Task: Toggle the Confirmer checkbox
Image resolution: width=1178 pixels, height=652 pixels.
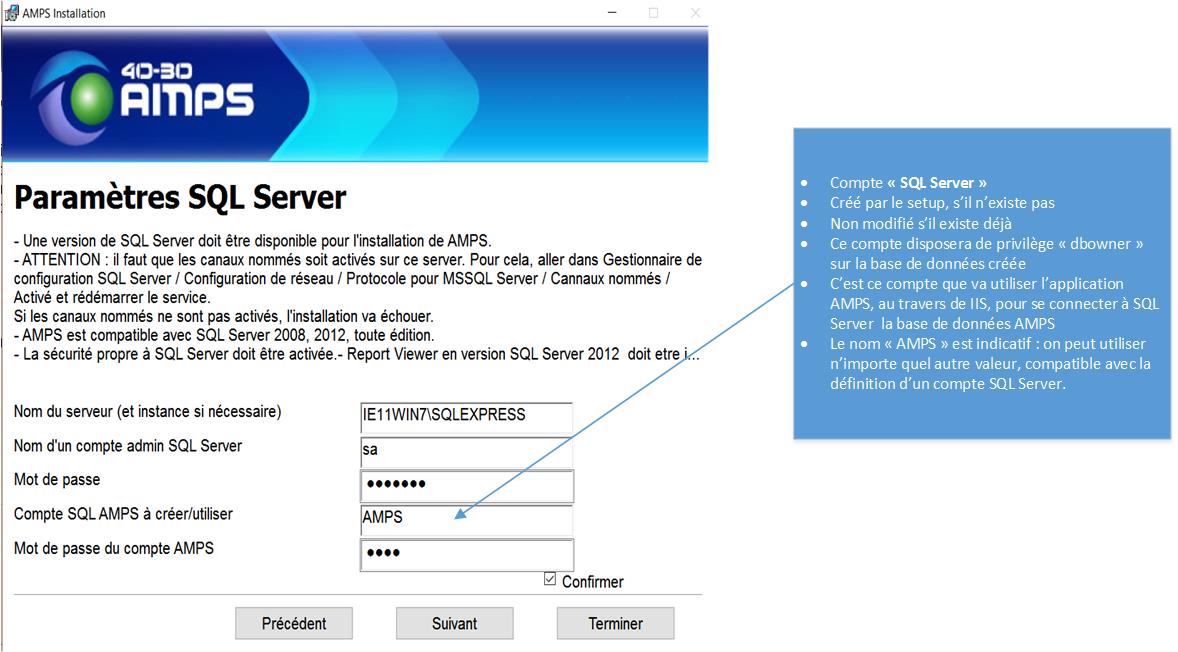Action: [550, 579]
